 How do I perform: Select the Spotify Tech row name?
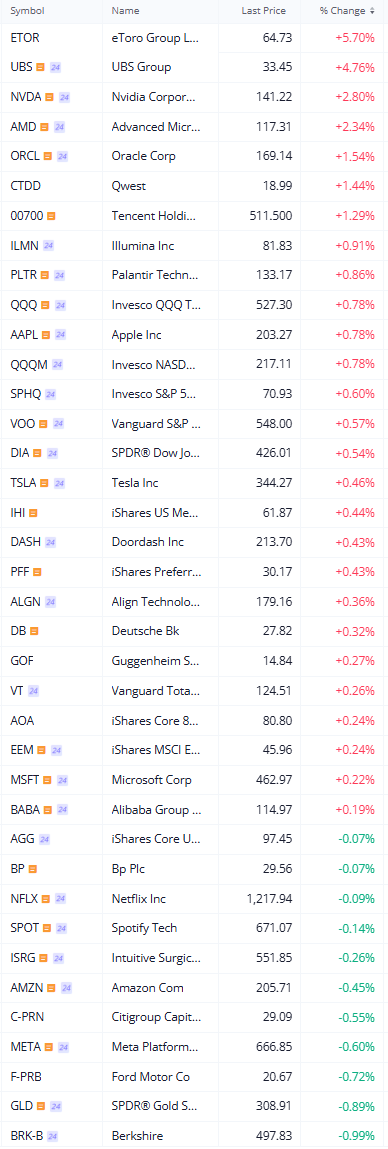click(x=142, y=928)
